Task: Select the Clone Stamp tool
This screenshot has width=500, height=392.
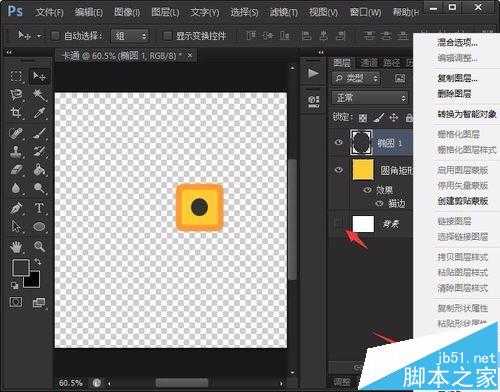Action: tap(16, 152)
